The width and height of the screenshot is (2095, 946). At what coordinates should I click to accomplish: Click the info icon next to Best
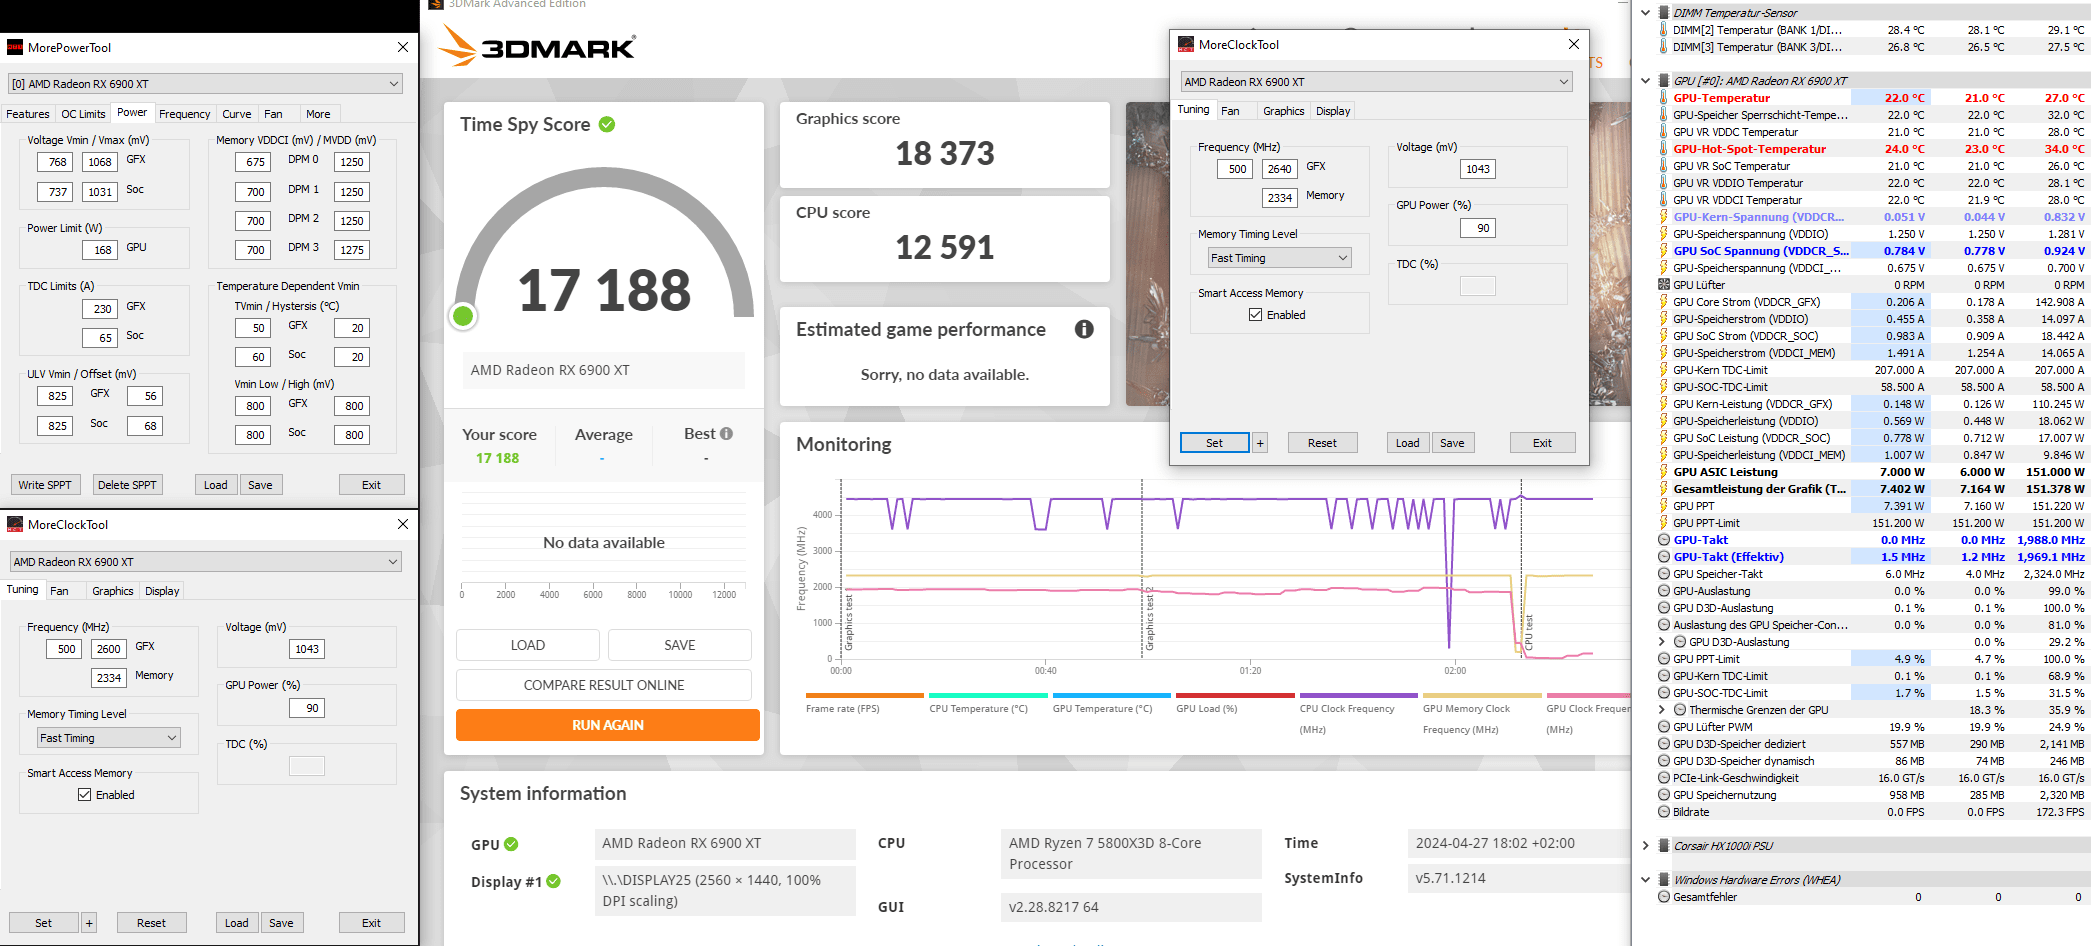coord(727,434)
